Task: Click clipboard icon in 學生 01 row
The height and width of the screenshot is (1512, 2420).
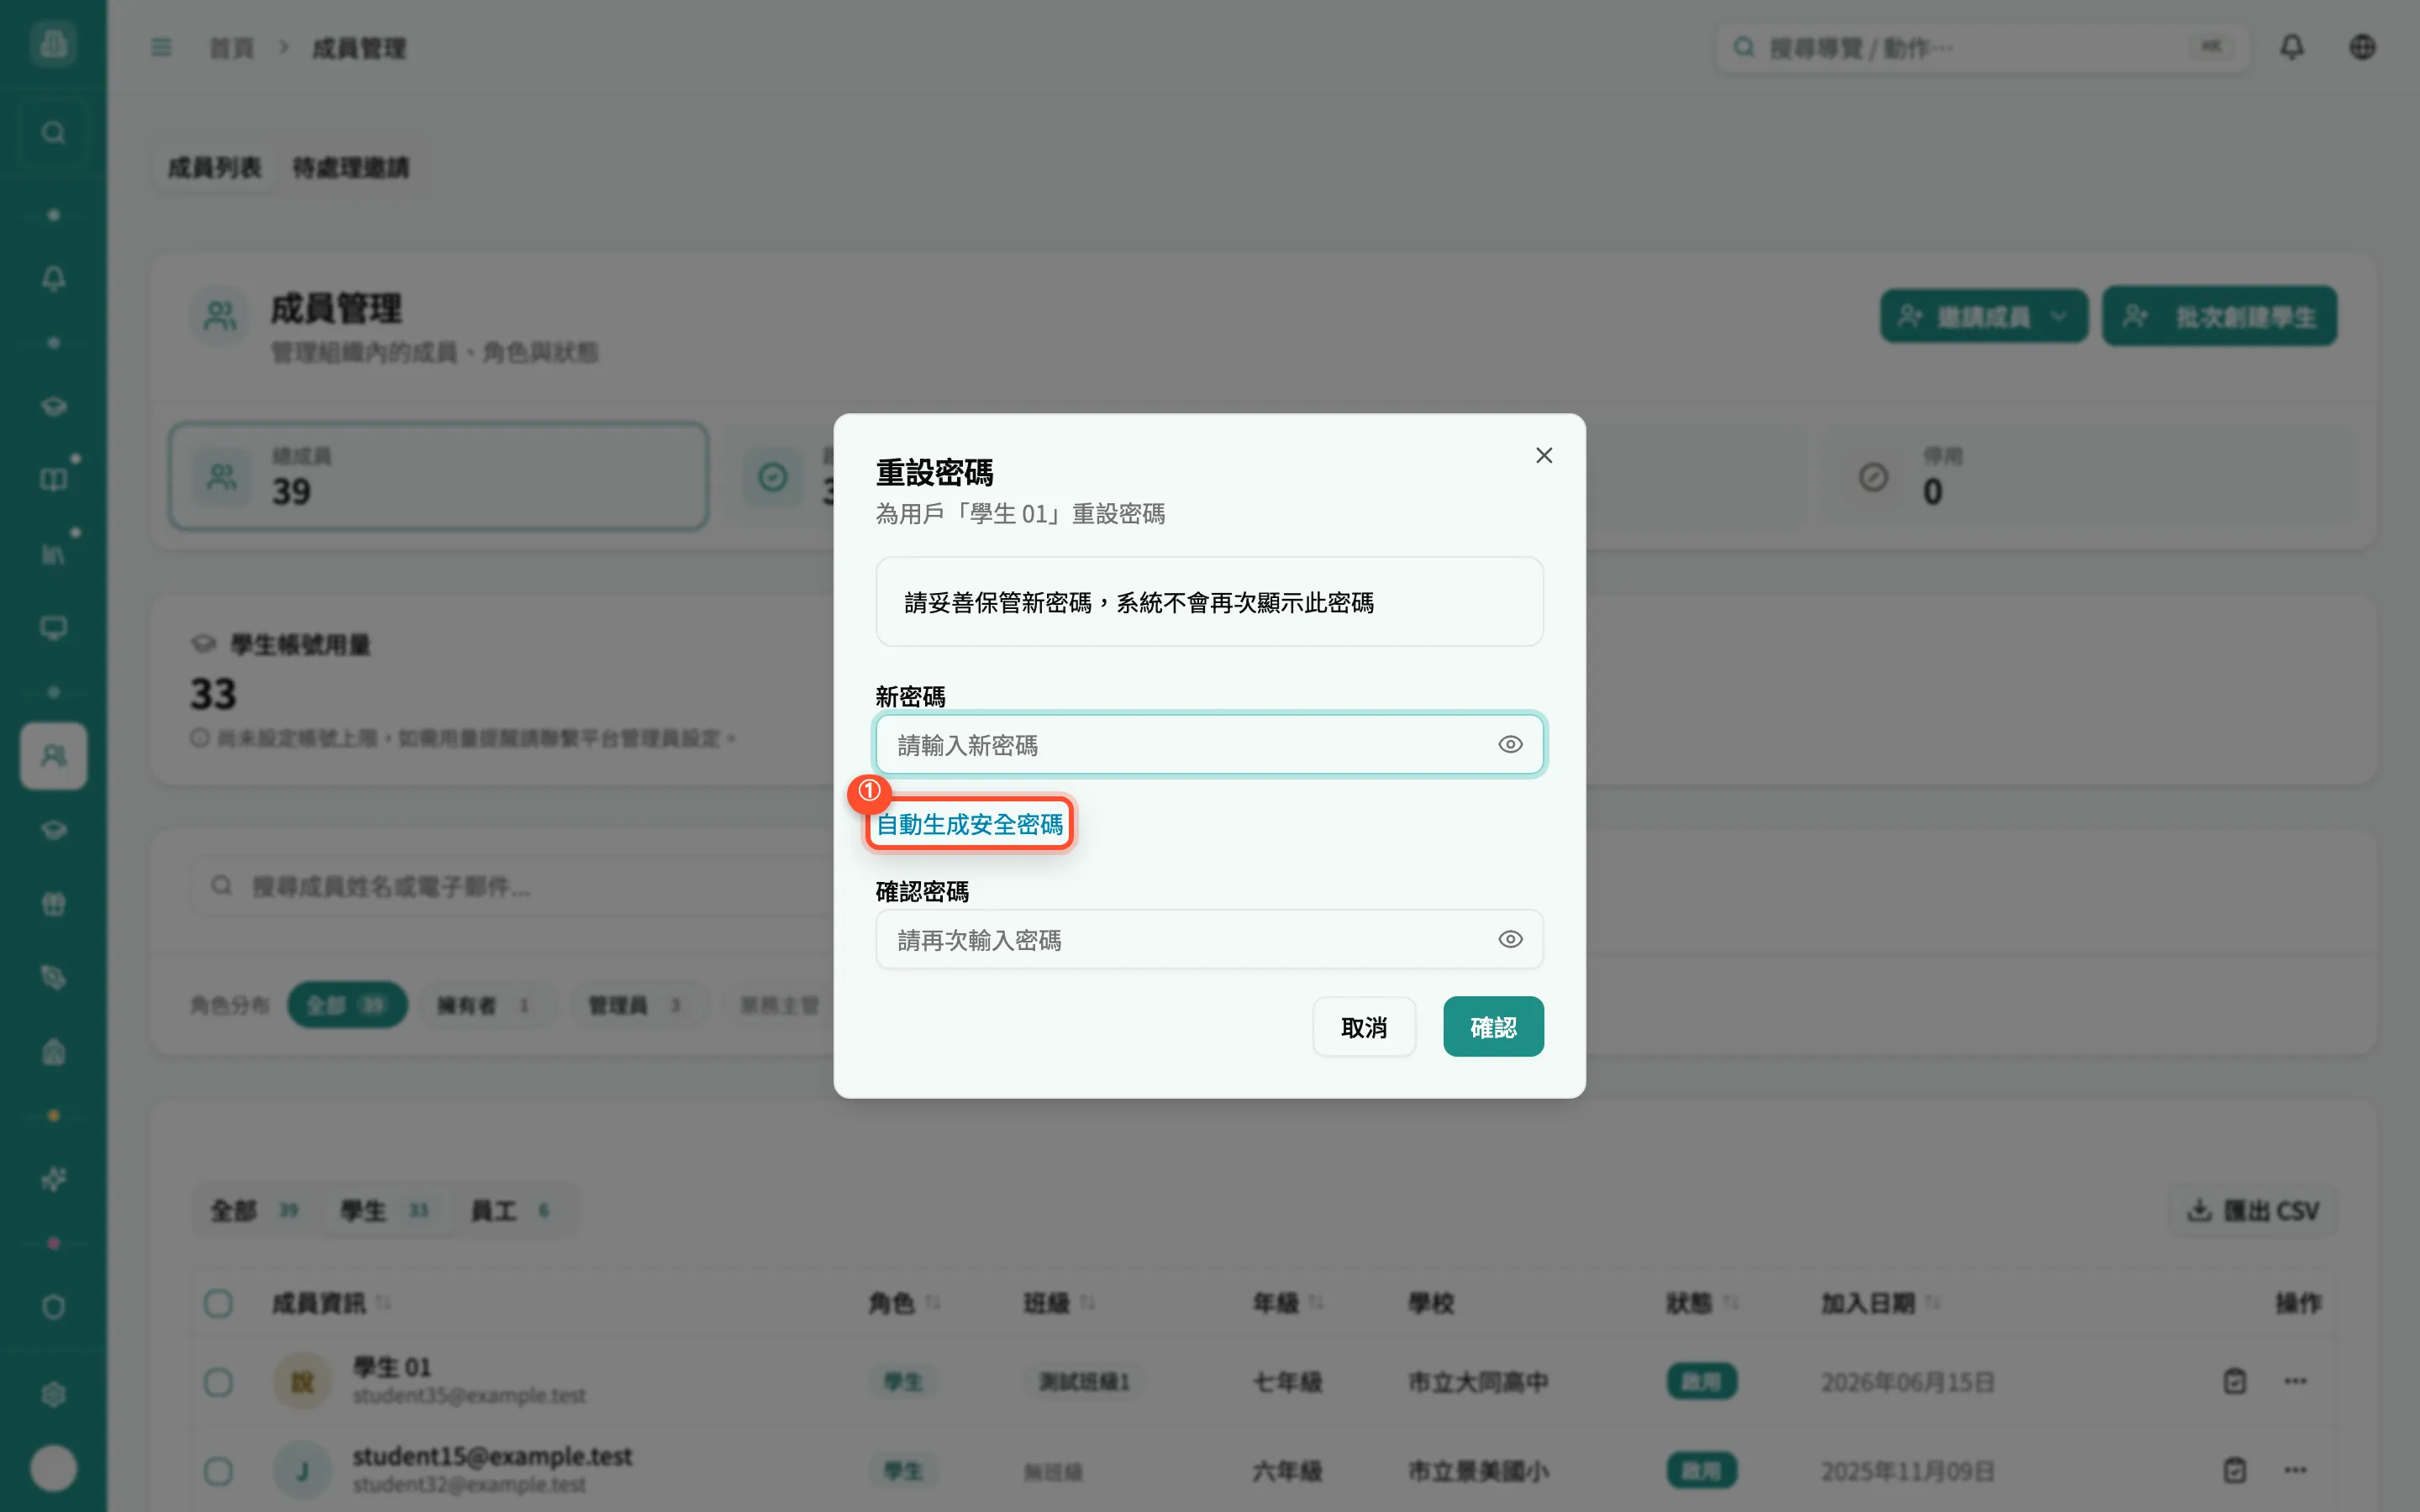Action: [2235, 1382]
